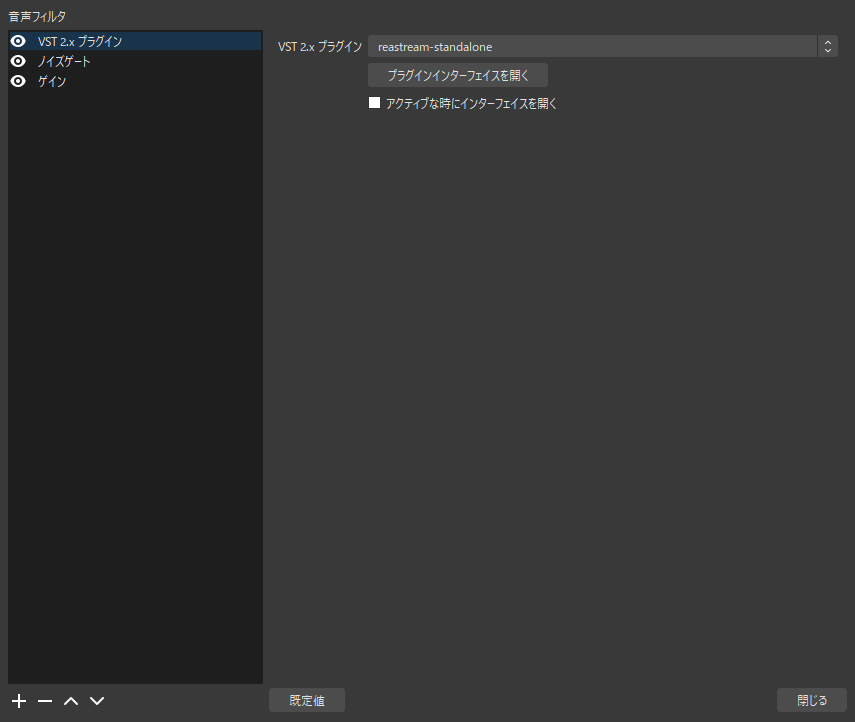Add a new audio filter with plus icon

pos(19,701)
